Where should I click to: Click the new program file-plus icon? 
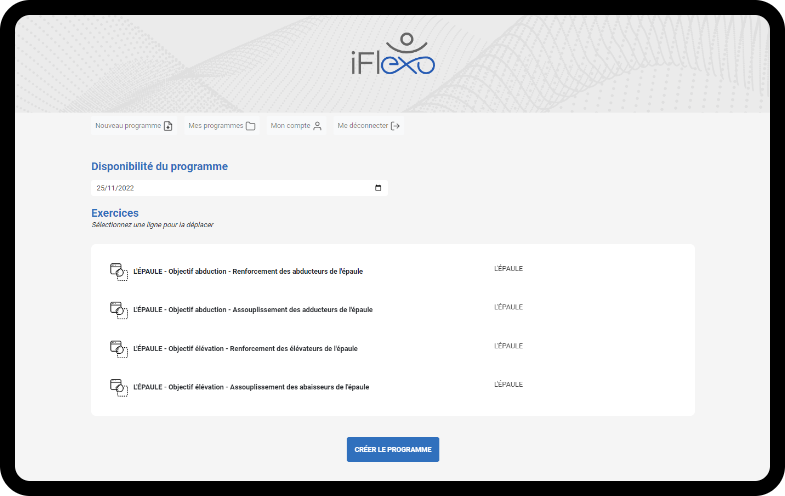pyautogui.click(x=168, y=126)
